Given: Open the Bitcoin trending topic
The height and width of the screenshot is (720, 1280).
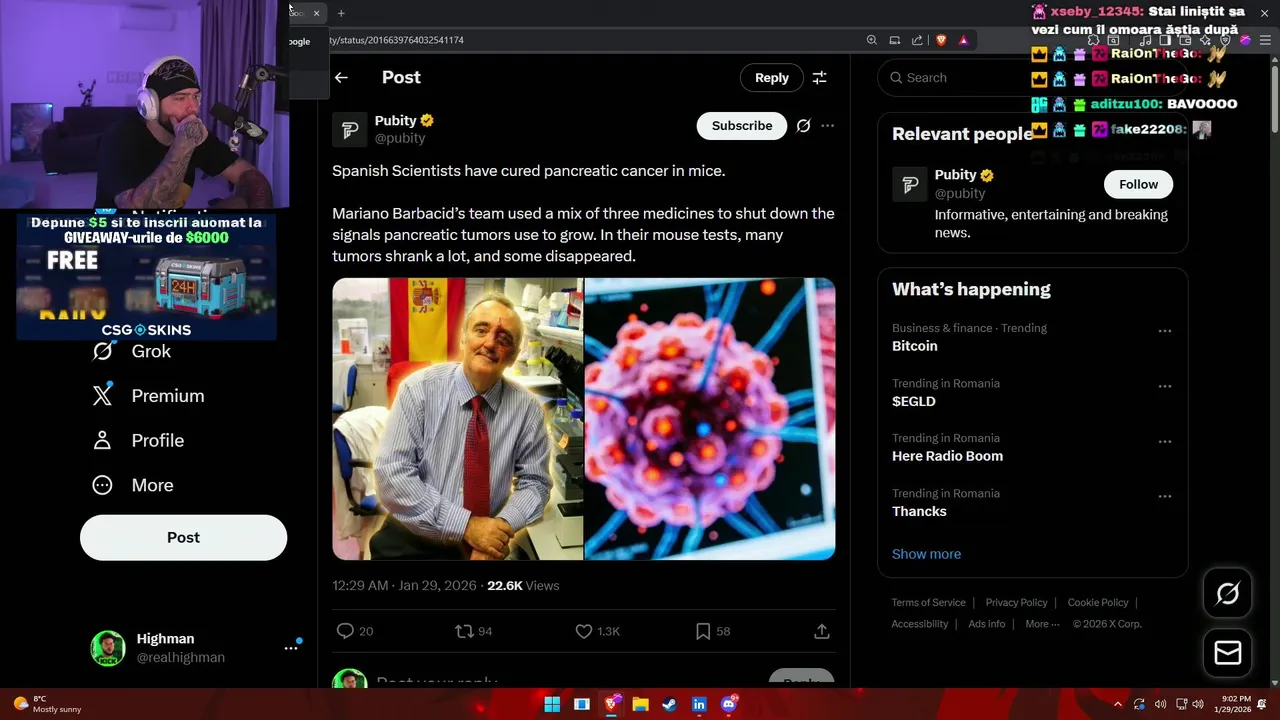Looking at the screenshot, I should point(915,346).
